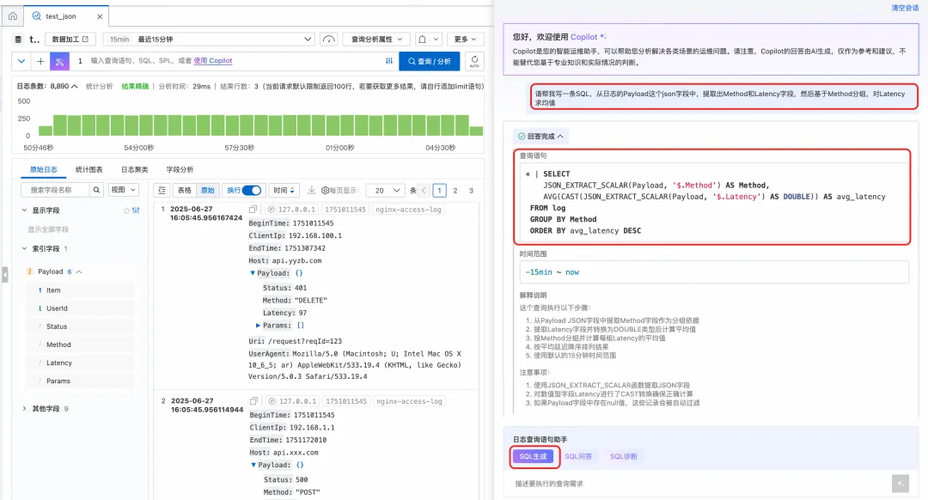The width and height of the screenshot is (928, 500).
Task: Click the field search magnifier icon
Action: tap(96, 190)
